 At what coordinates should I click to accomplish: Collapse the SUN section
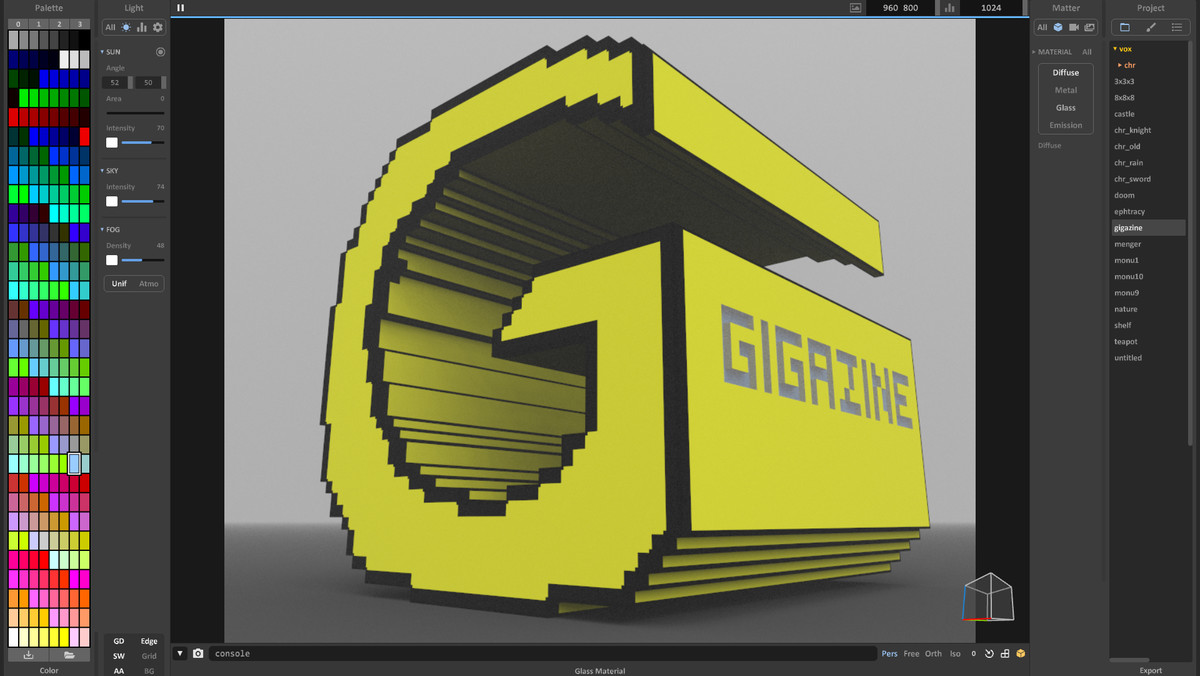pos(103,51)
